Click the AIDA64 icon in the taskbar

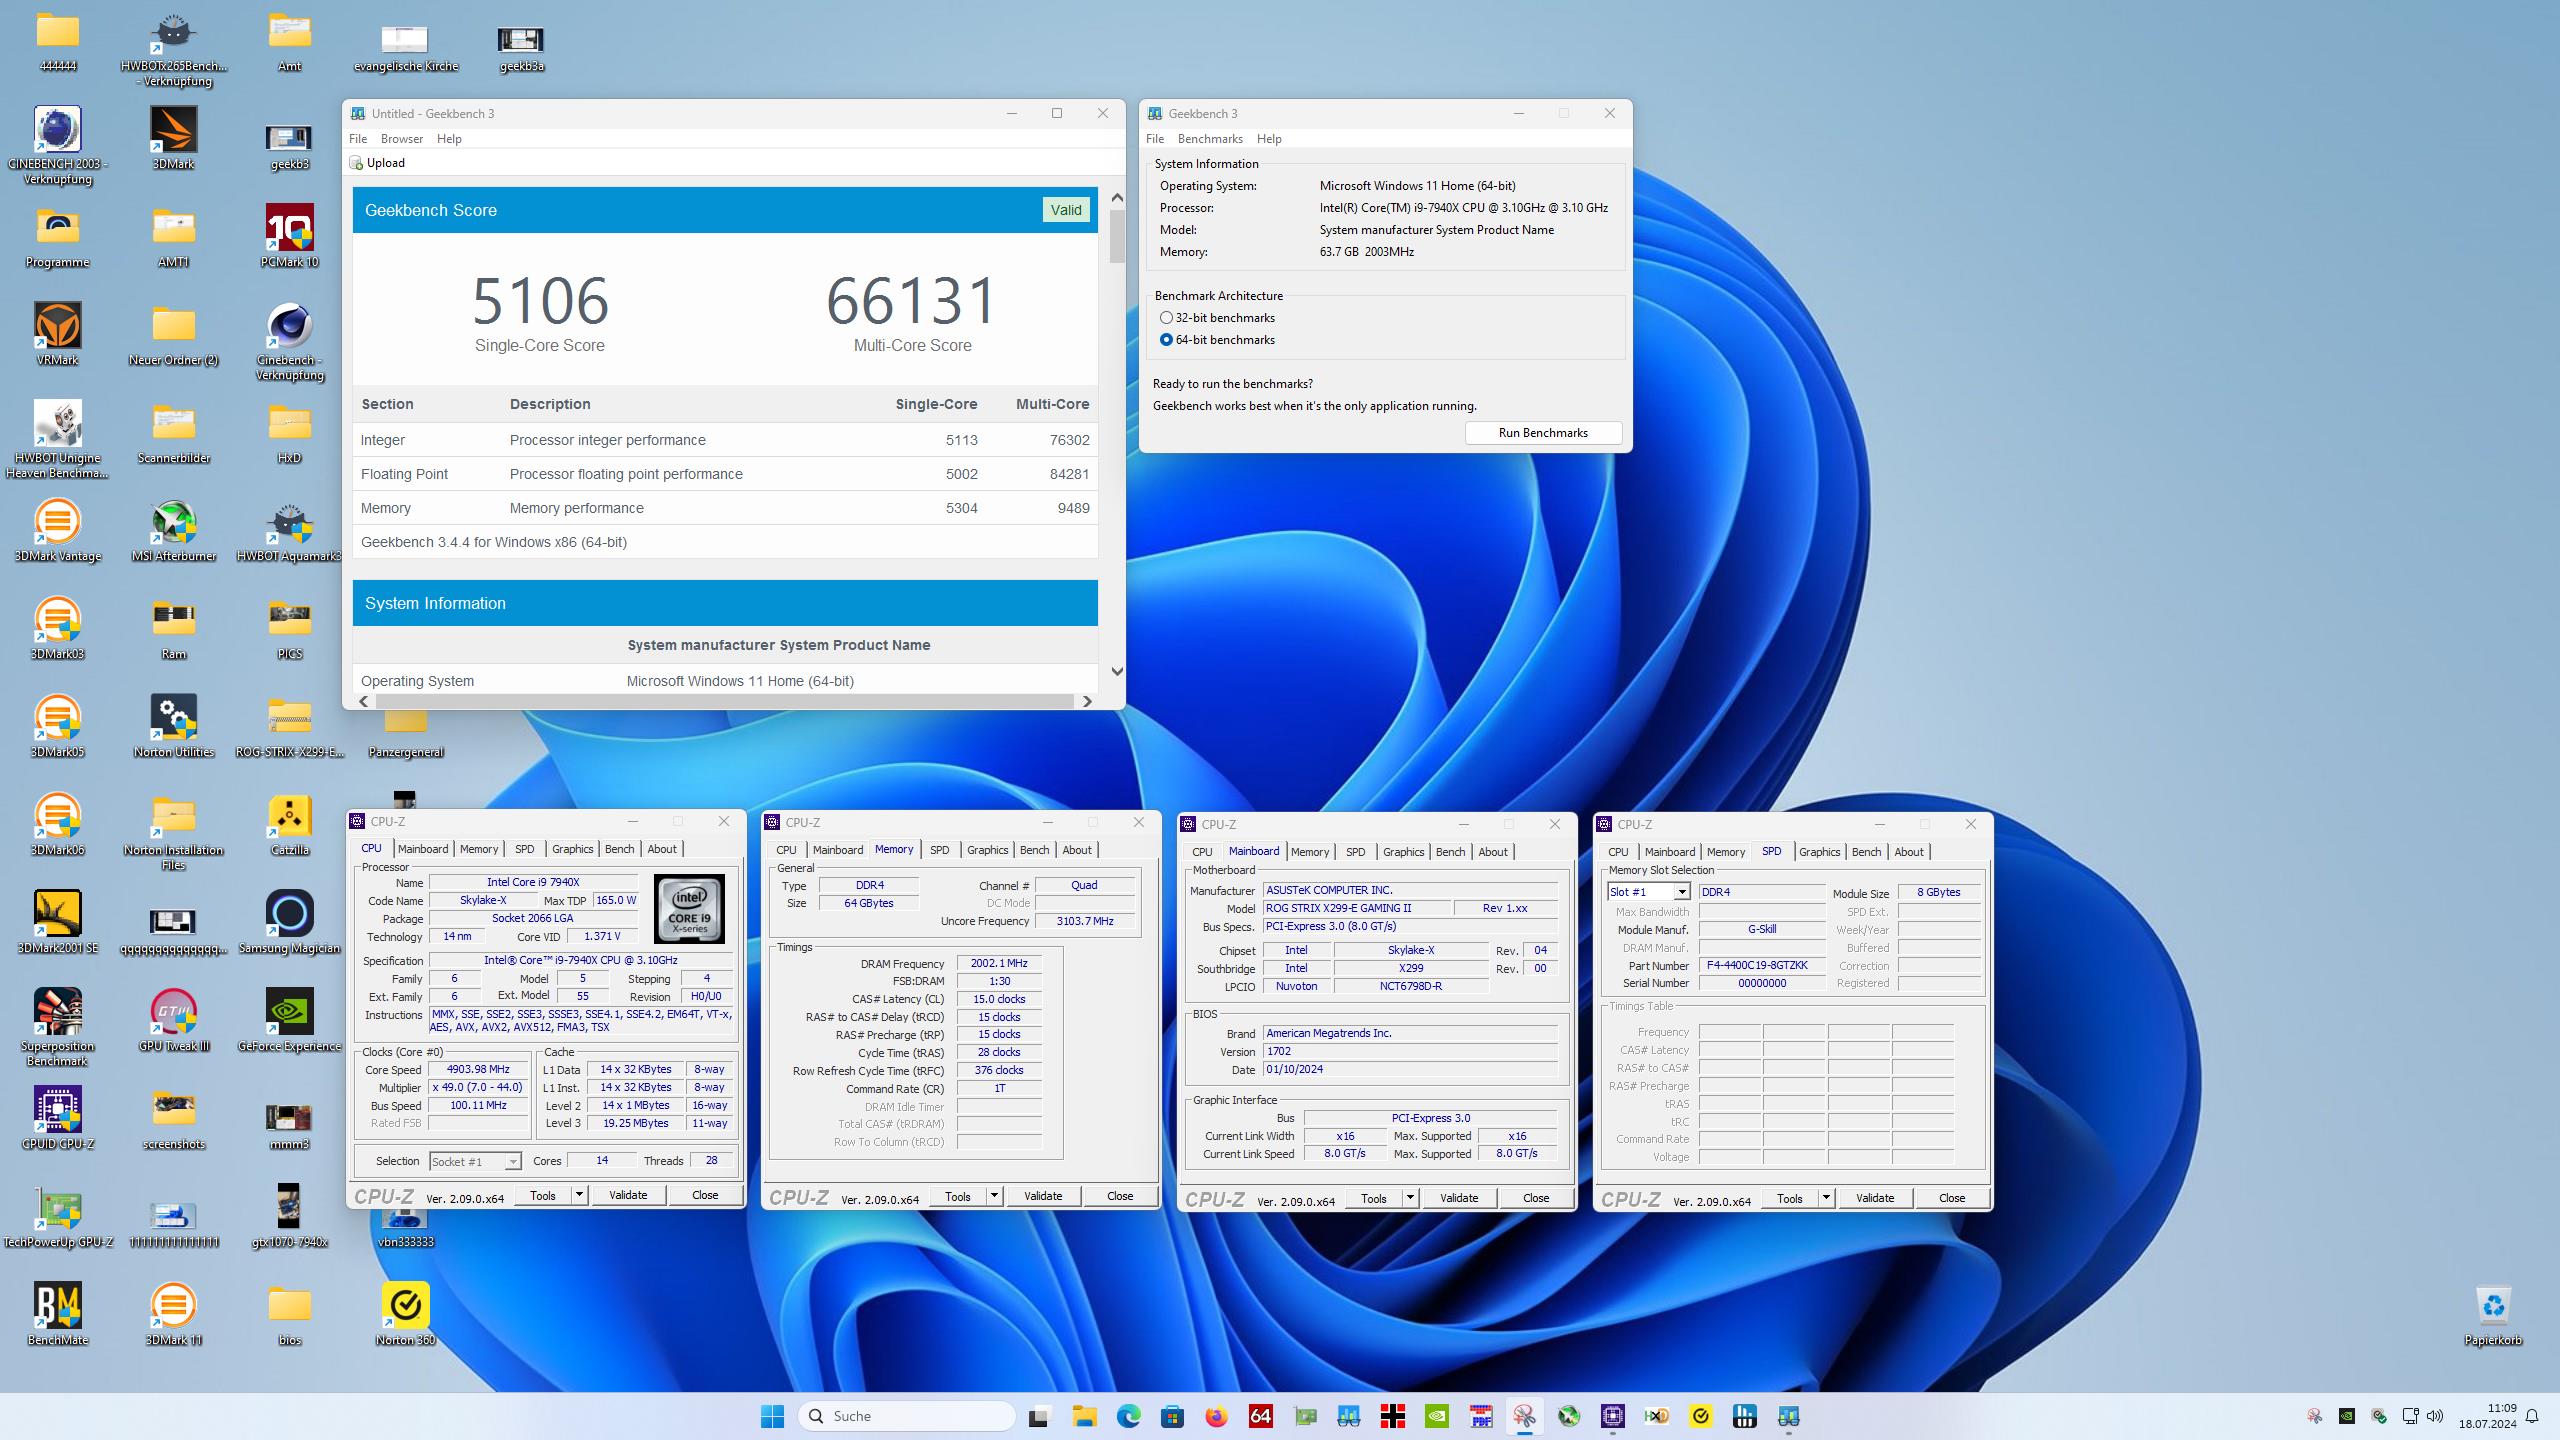click(1260, 1416)
